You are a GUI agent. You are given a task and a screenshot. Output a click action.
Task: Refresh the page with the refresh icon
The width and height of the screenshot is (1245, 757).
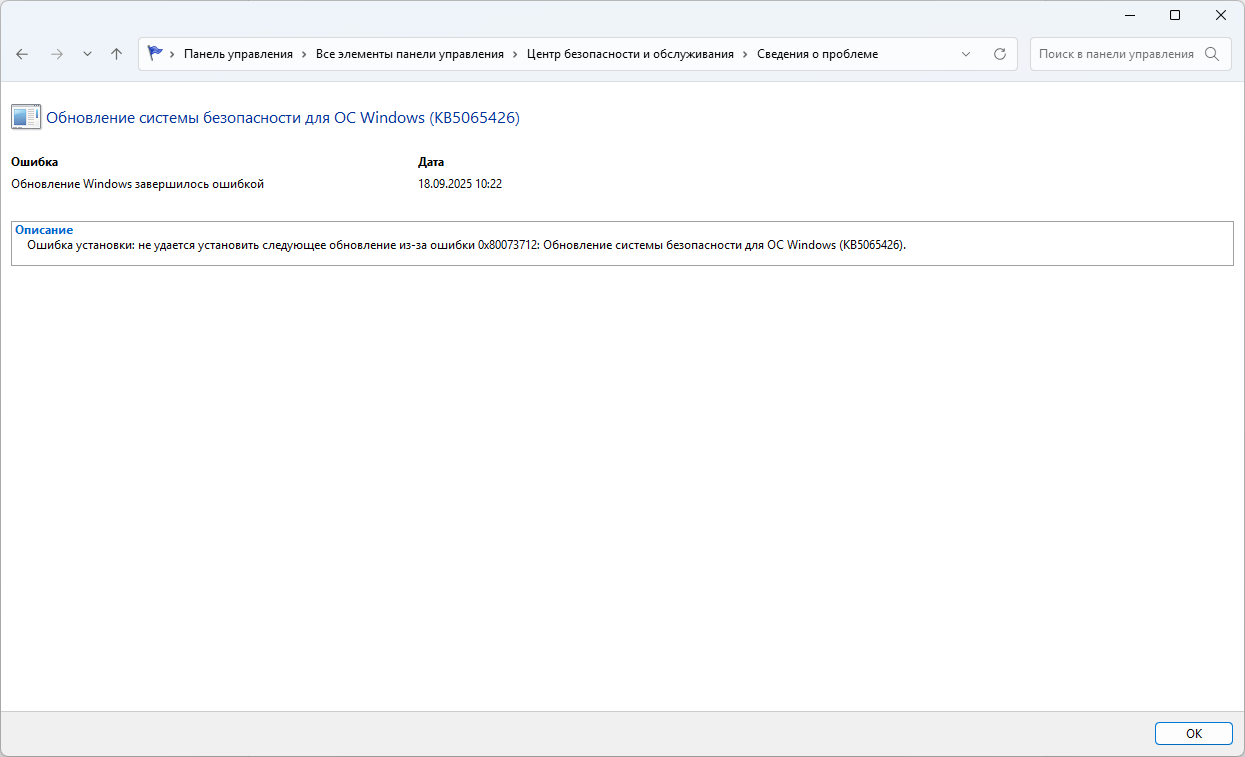click(x=999, y=54)
